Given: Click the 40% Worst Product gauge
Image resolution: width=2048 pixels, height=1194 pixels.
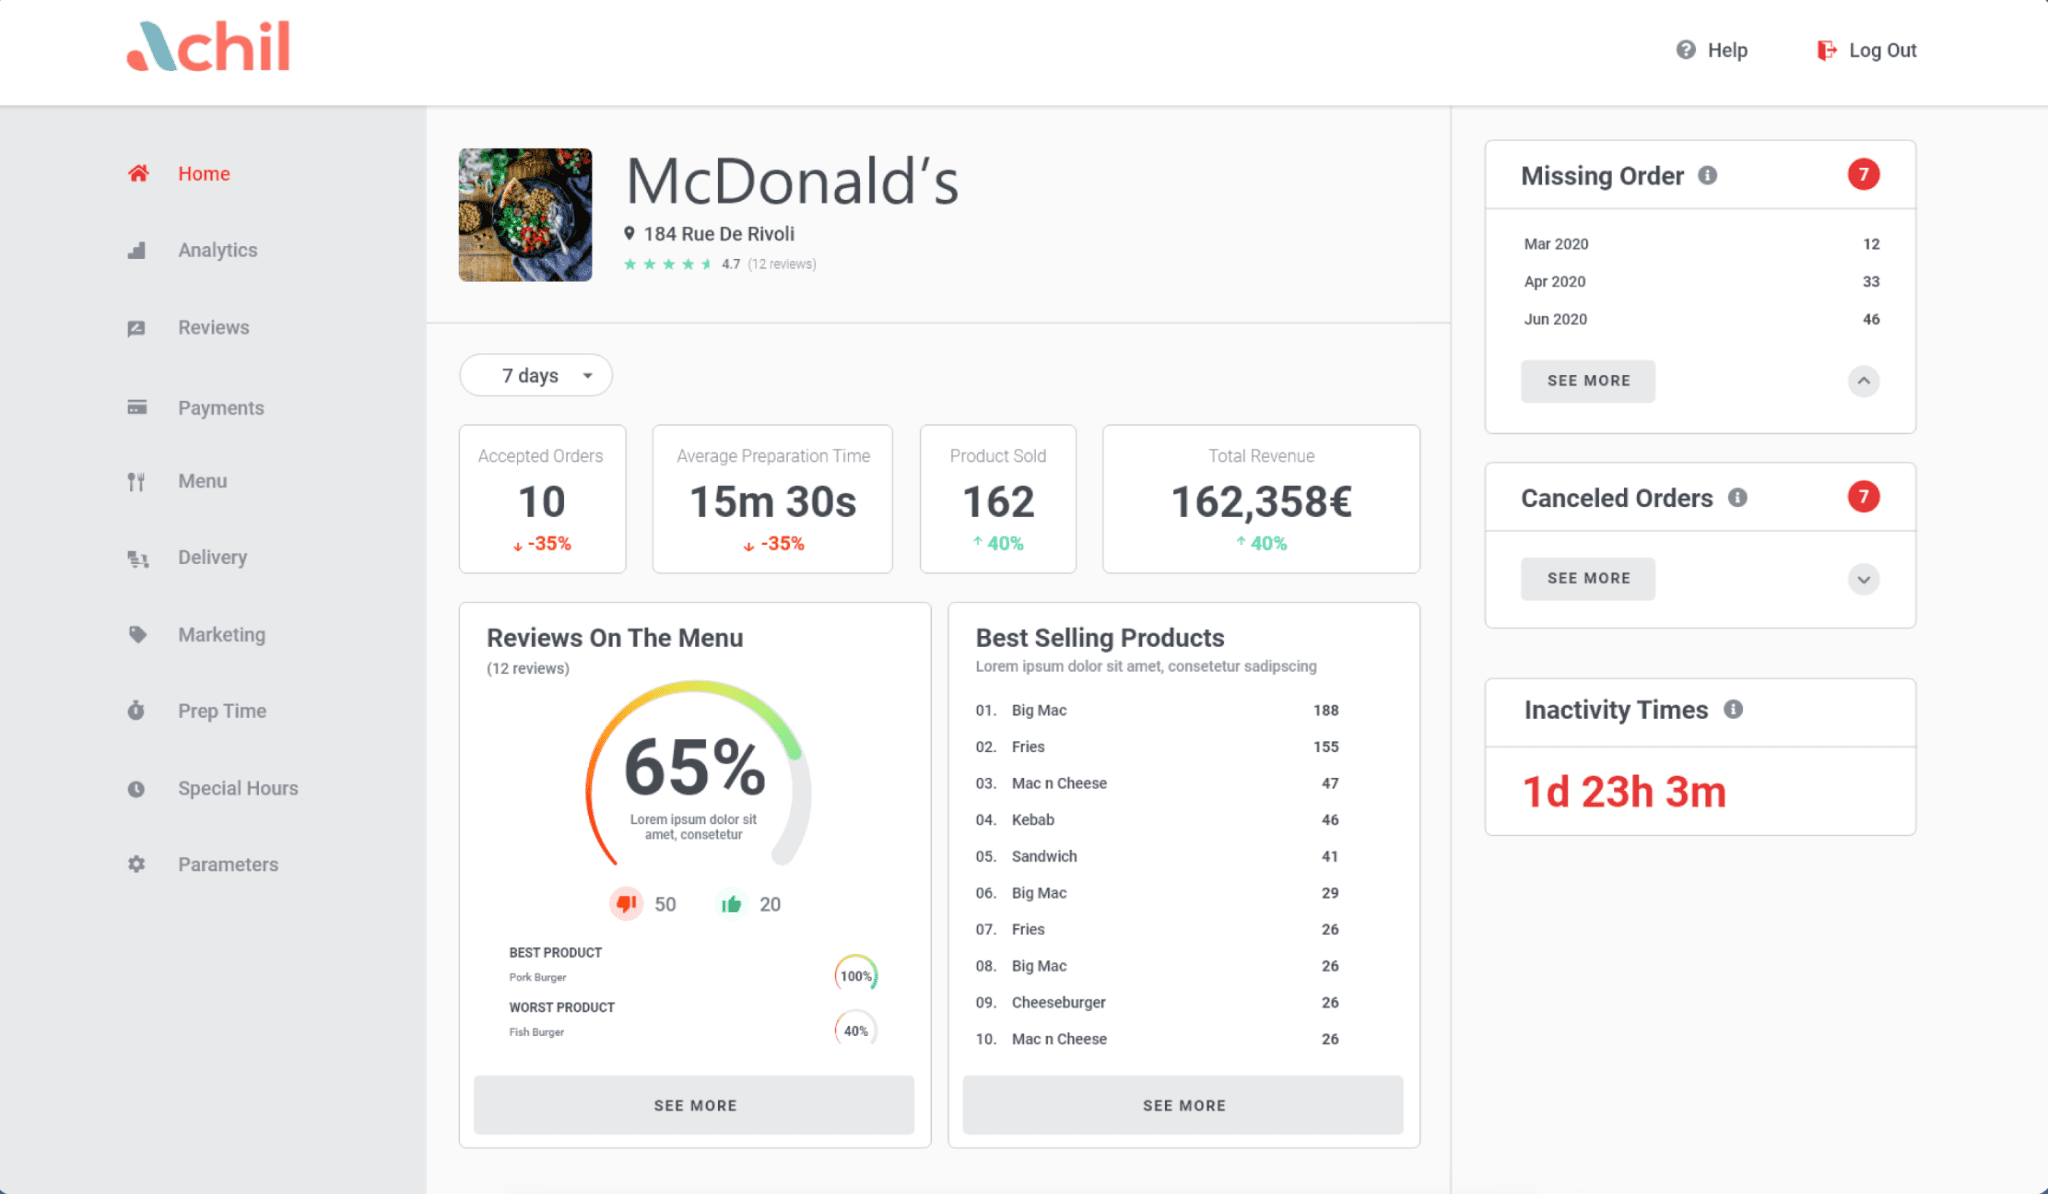Looking at the screenshot, I should click(x=856, y=1030).
